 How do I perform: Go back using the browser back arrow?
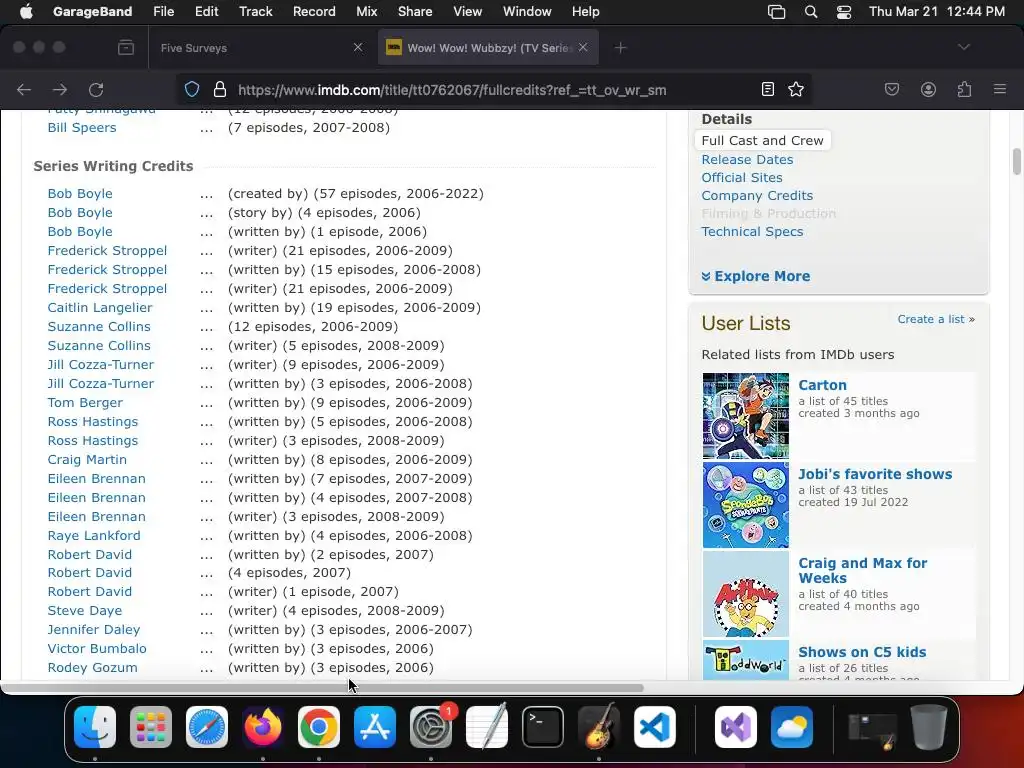(24, 89)
